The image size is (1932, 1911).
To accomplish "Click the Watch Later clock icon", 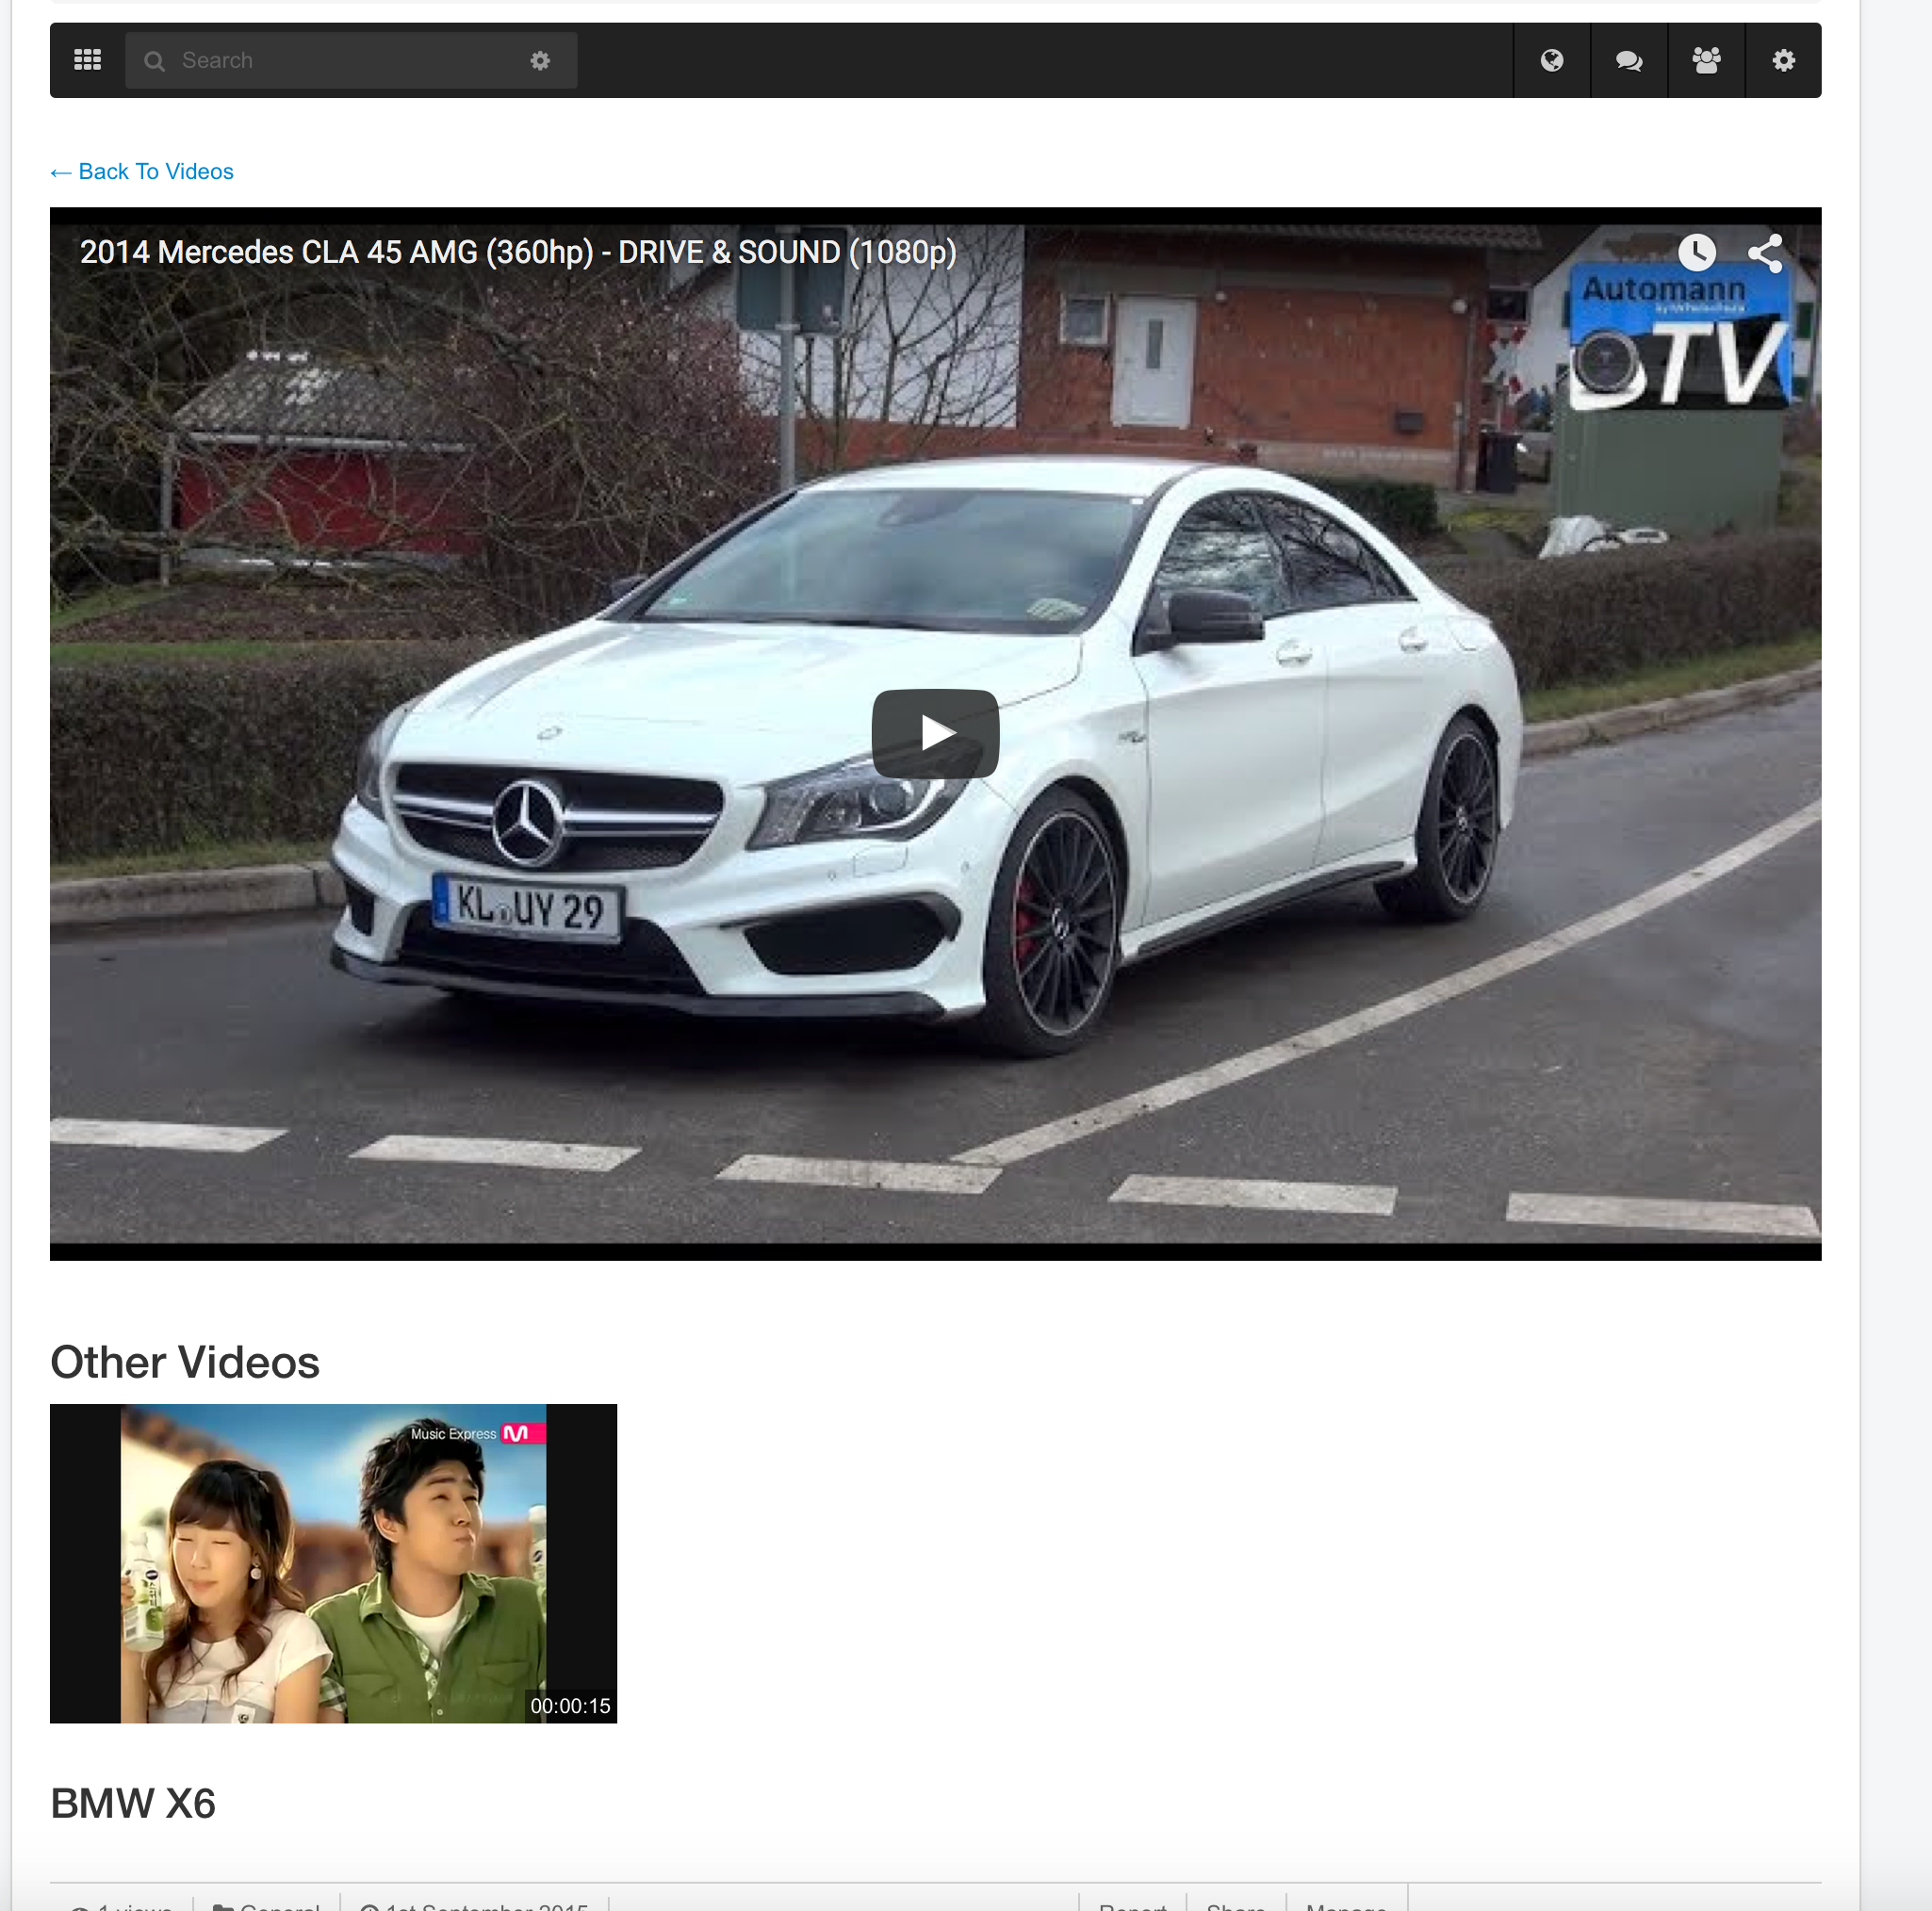I will pyautogui.click(x=1696, y=252).
